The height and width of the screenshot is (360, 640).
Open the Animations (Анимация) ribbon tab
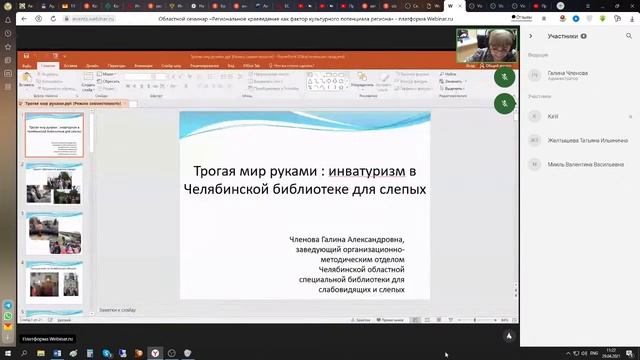143,66
